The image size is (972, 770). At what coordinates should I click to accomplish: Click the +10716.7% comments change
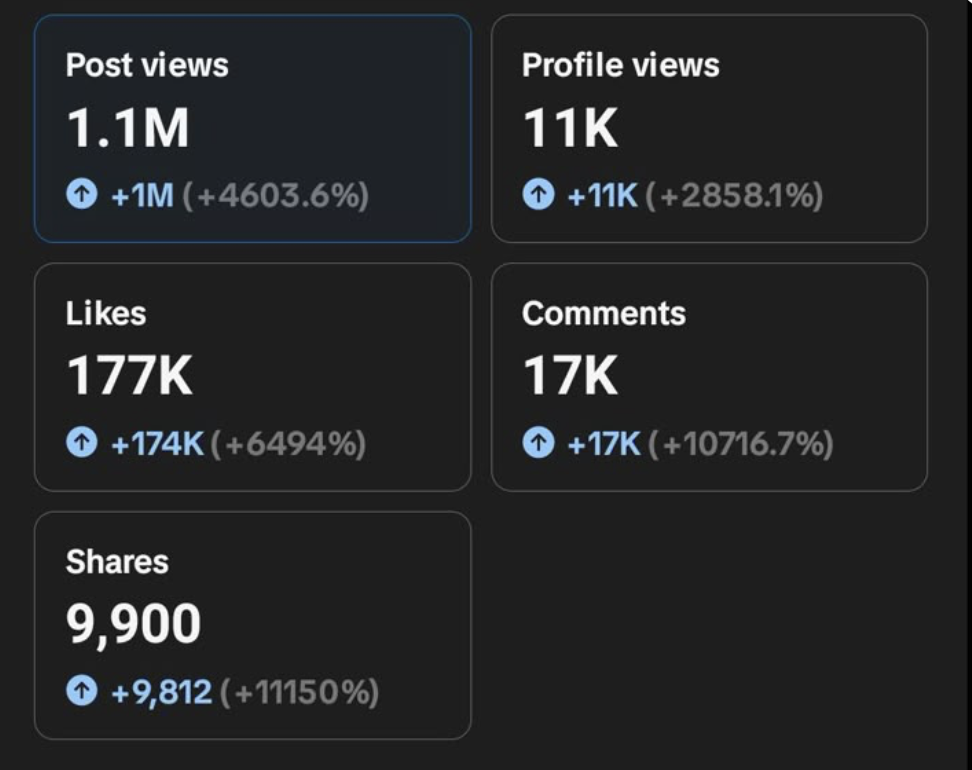point(741,443)
